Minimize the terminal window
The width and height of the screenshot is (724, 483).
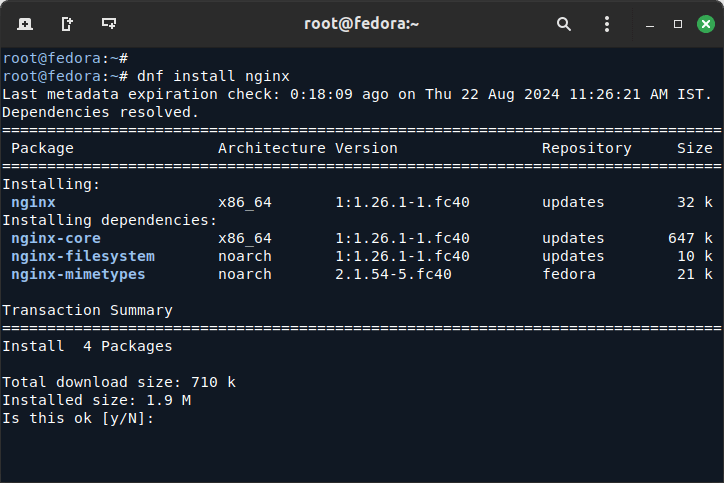pyautogui.click(x=650, y=25)
